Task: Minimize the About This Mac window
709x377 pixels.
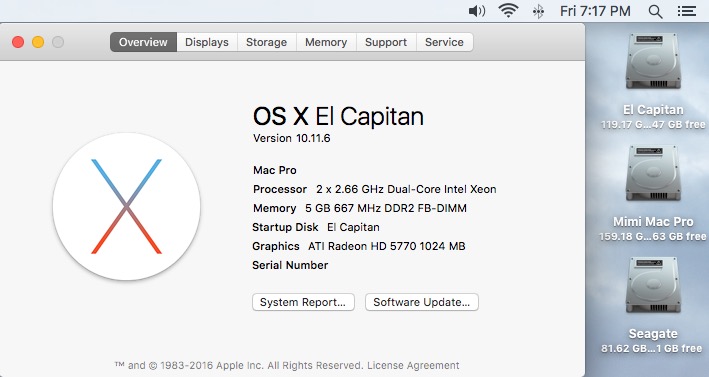Action: point(38,42)
